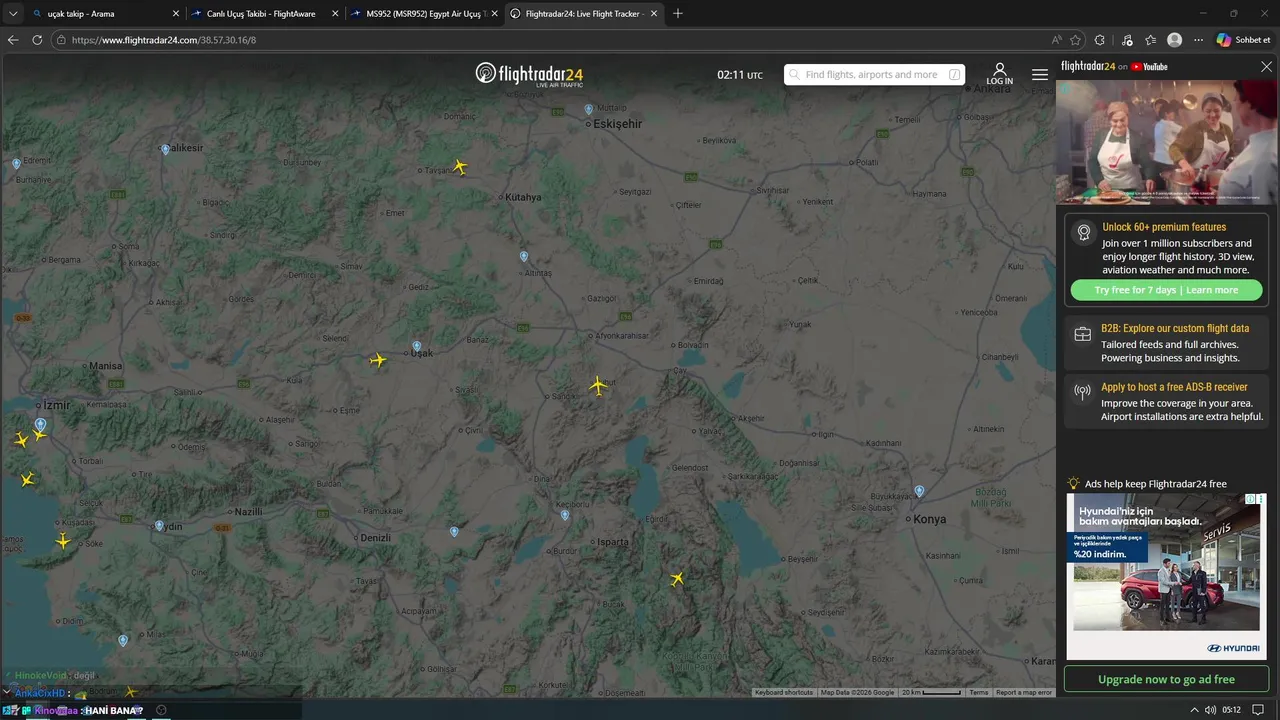Click the Unlock 60+ premium features heading
1280x720 pixels.
point(1164,227)
